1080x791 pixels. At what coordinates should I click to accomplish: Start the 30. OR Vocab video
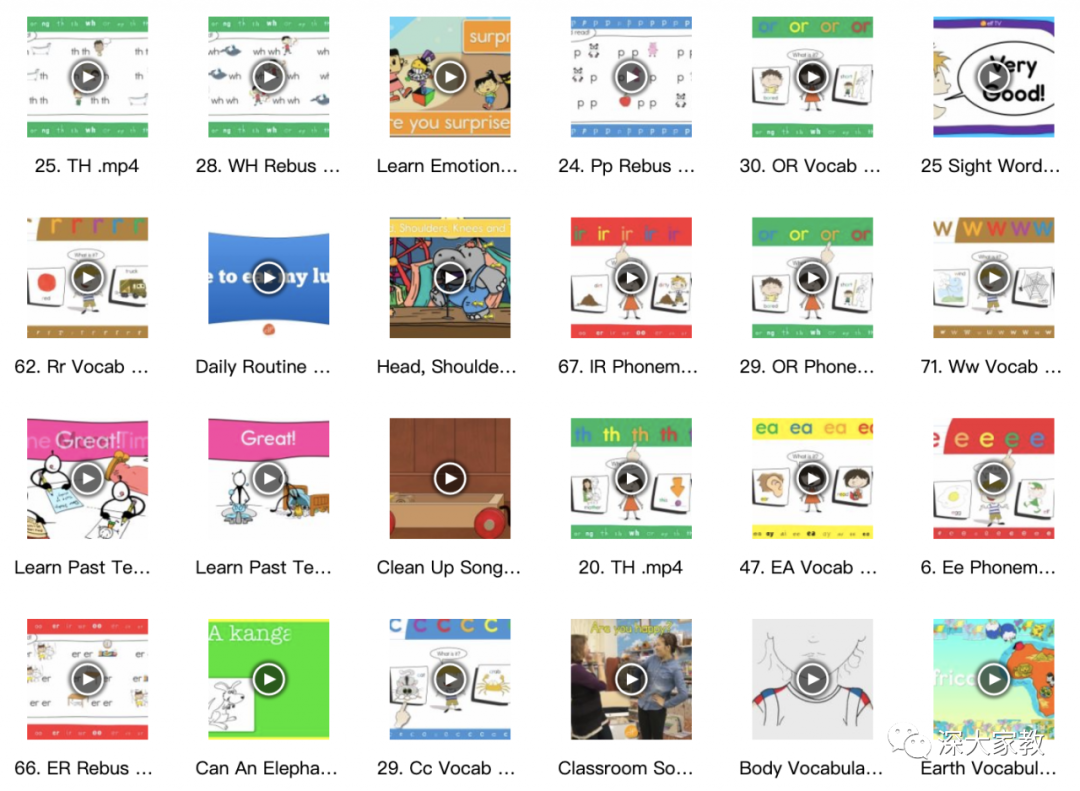pyautogui.click(x=812, y=76)
